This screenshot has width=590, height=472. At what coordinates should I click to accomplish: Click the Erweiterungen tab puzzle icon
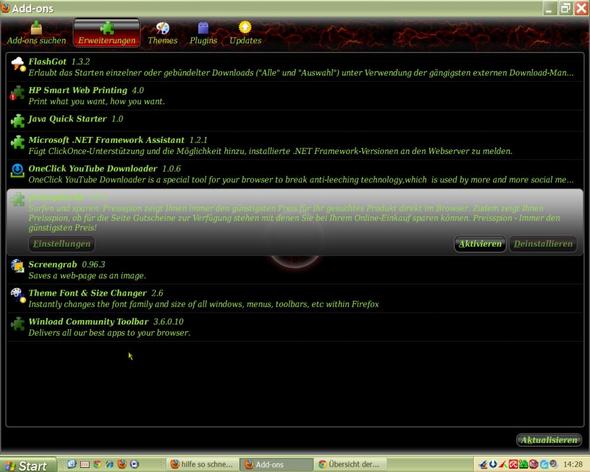pyautogui.click(x=107, y=27)
